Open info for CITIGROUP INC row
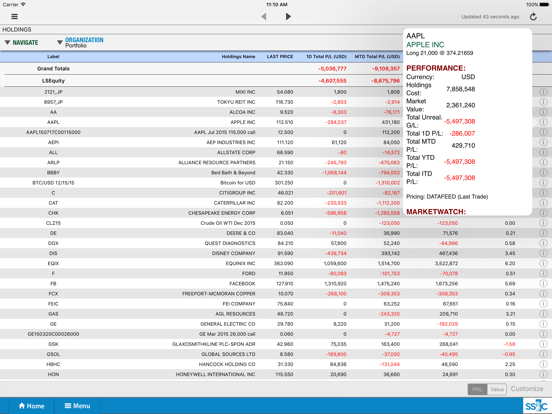 point(543,193)
